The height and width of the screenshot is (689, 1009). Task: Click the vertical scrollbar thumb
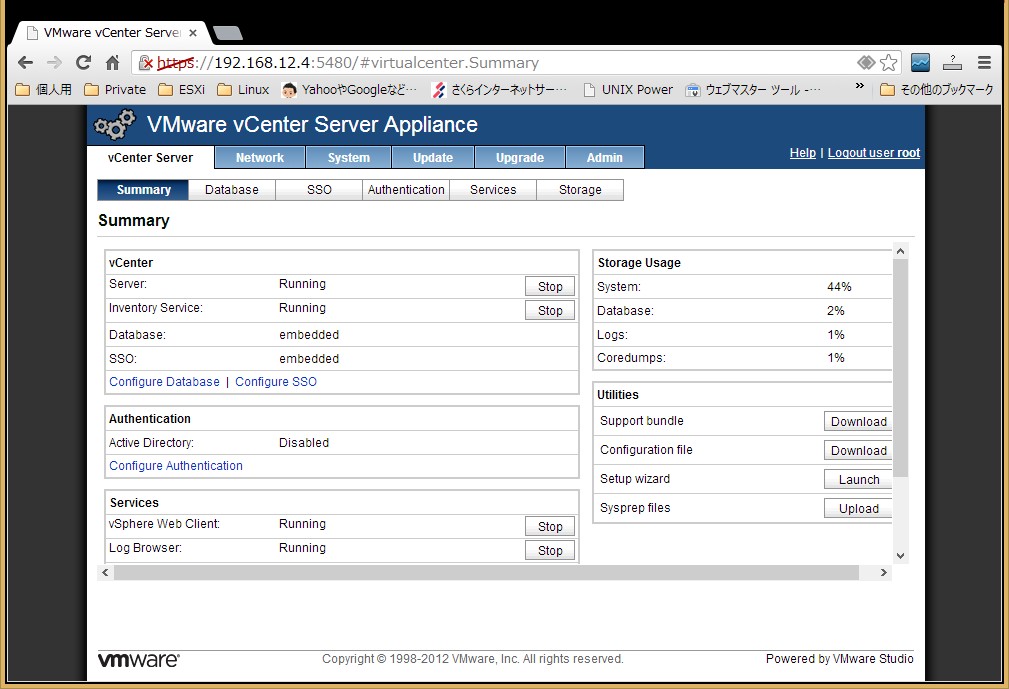coord(900,368)
